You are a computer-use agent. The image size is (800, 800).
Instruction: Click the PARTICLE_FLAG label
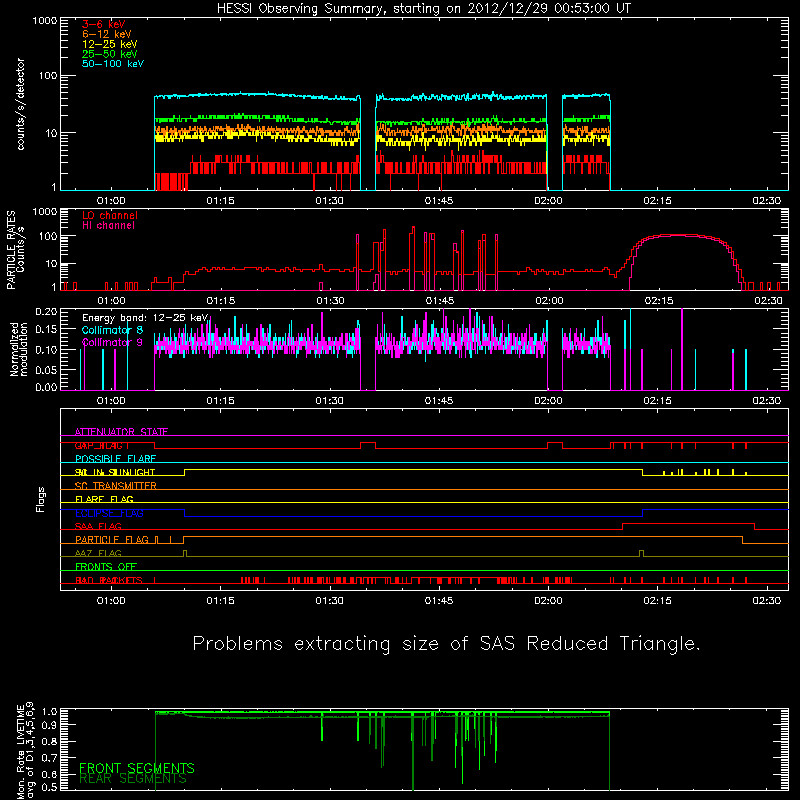[112, 540]
